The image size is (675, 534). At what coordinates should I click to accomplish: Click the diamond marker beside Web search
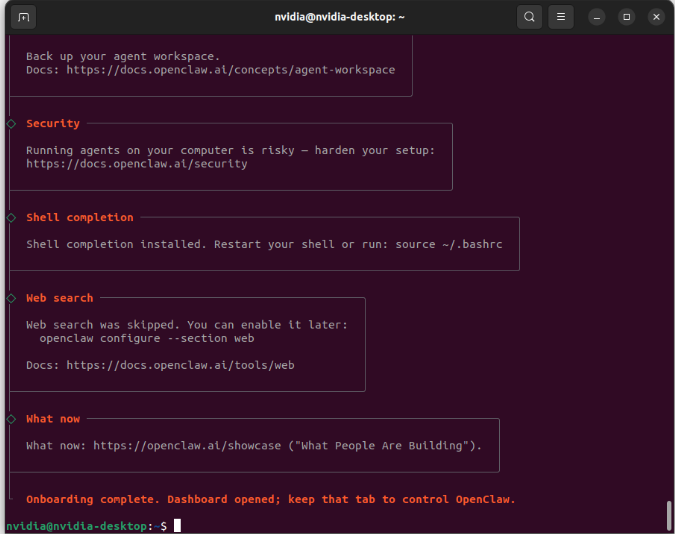(12, 298)
